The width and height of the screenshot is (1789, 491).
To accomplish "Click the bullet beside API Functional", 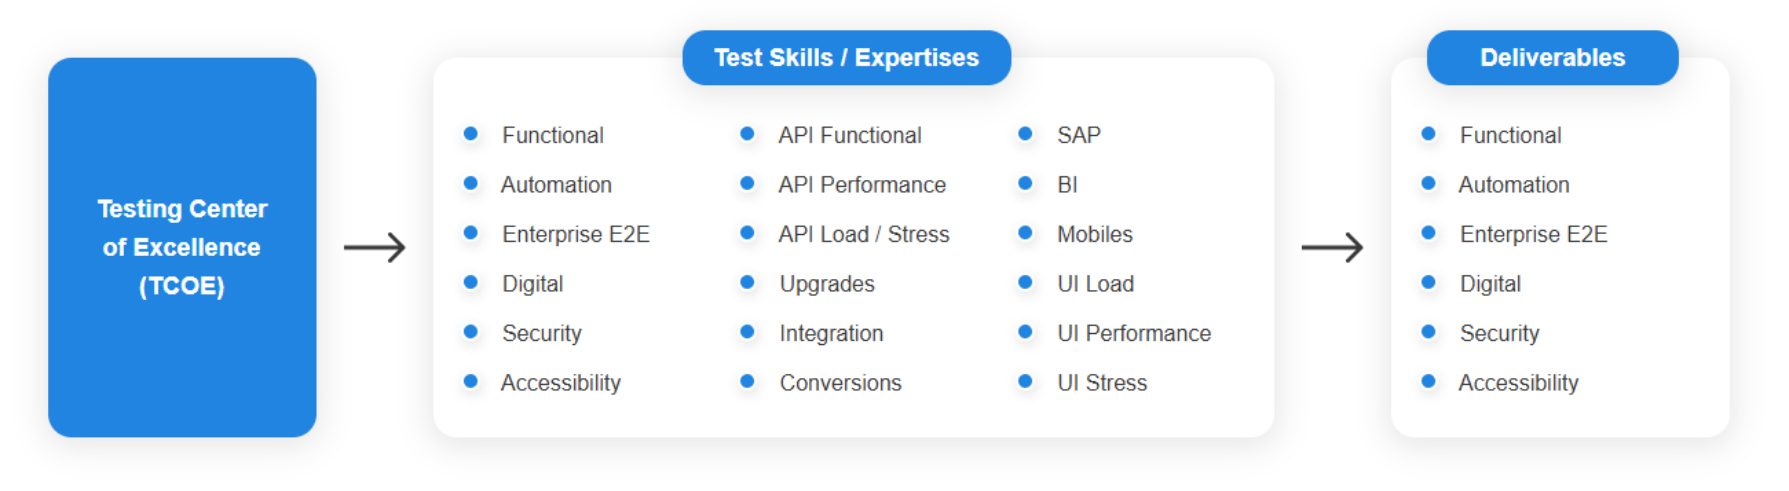I will 747,134.
